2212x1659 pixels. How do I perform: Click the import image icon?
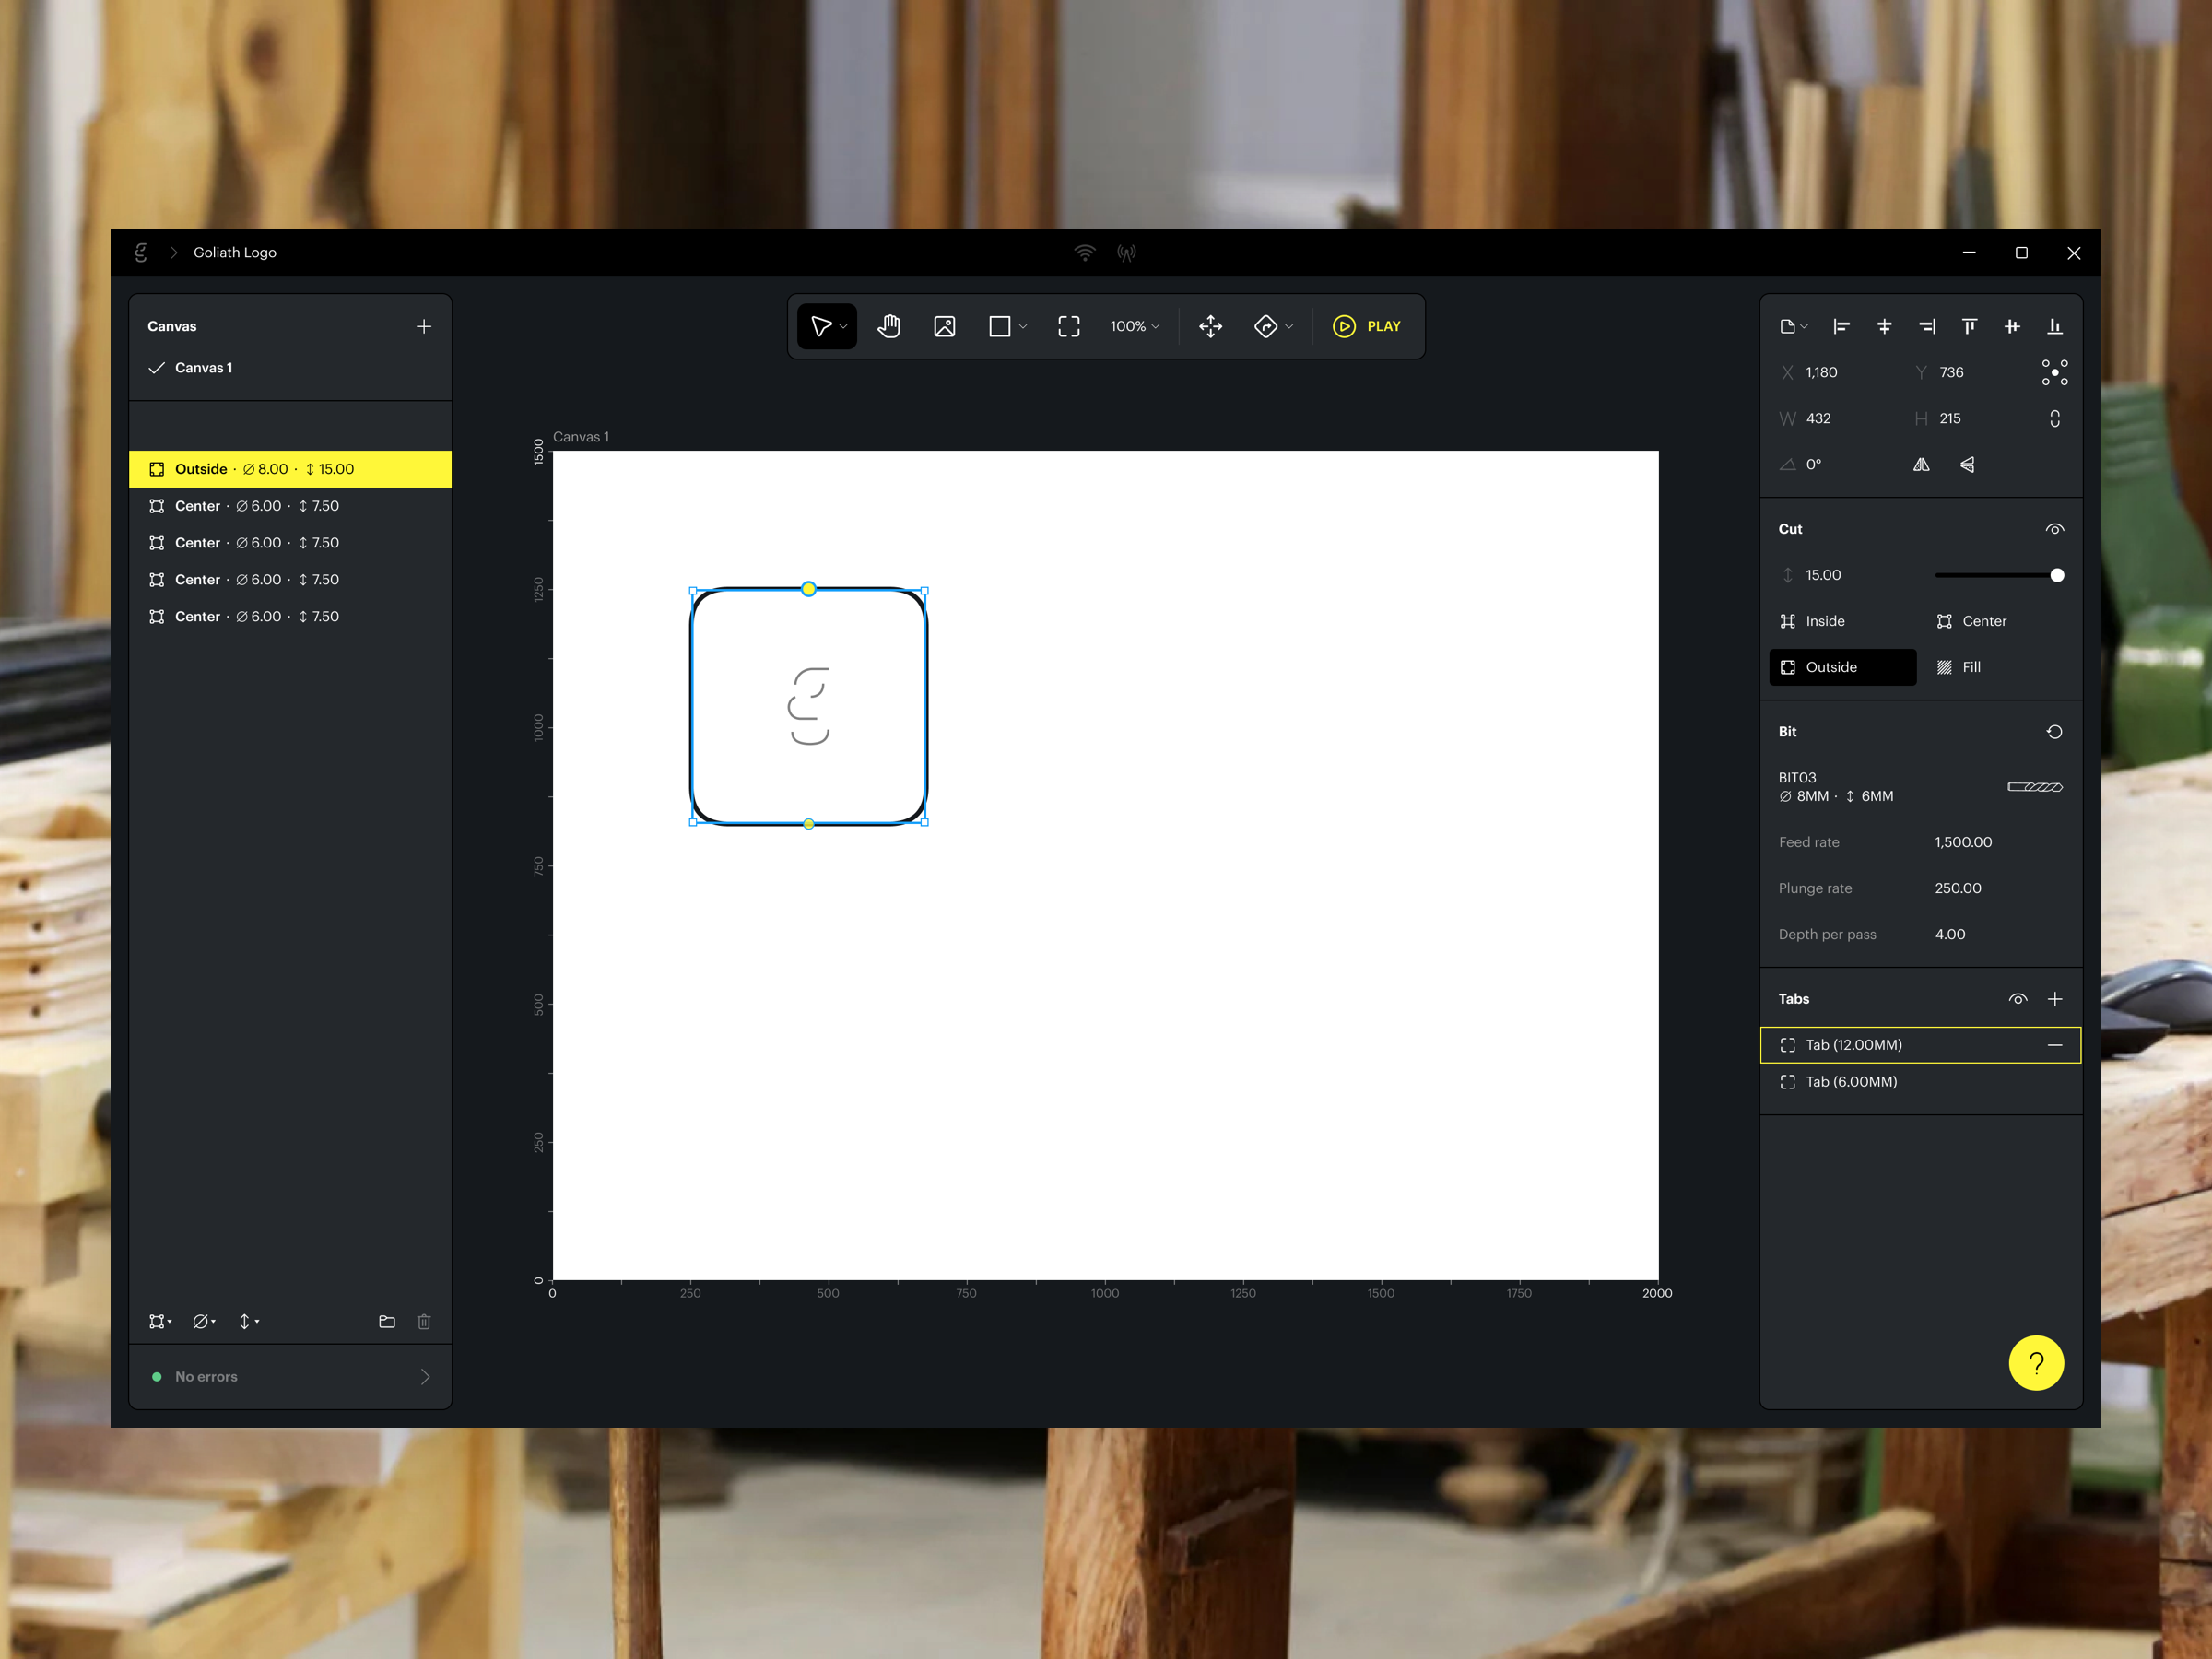pos(944,326)
